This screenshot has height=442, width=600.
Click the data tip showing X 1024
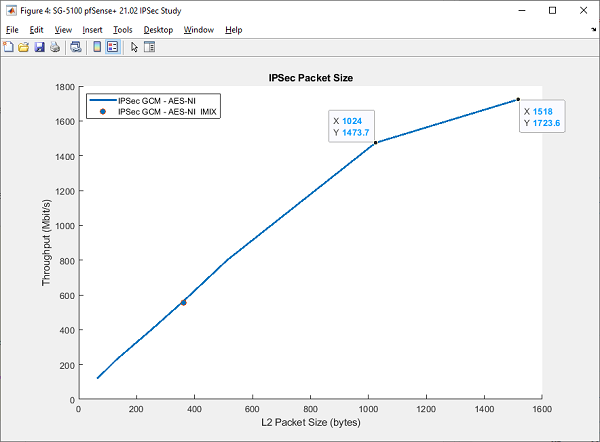[x=352, y=126]
